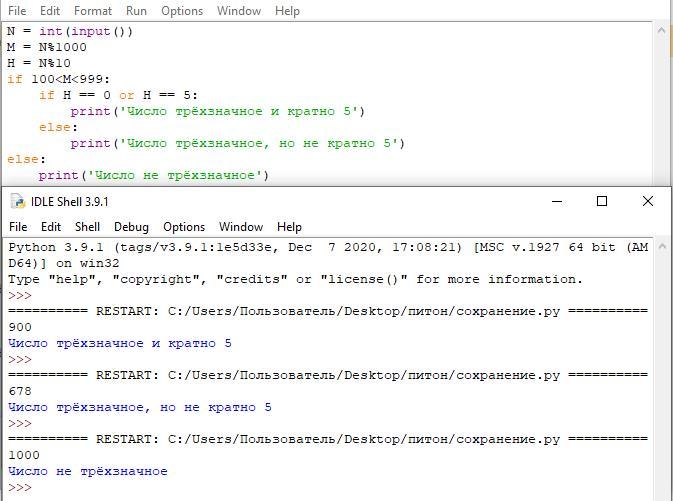The height and width of the screenshot is (501, 673).
Task: Open the Run menu in the editor window
Action: pyautogui.click(x=136, y=11)
